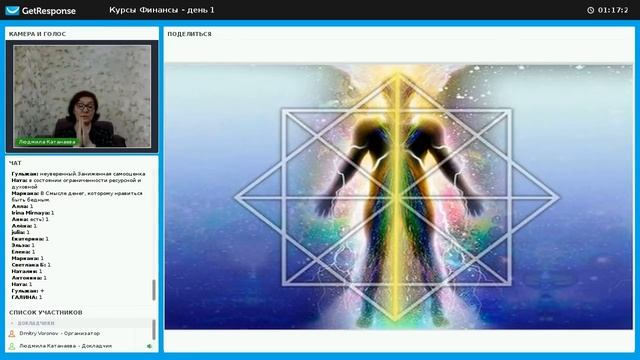
Task: Click the julia chat message
Action: [x=20, y=232]
